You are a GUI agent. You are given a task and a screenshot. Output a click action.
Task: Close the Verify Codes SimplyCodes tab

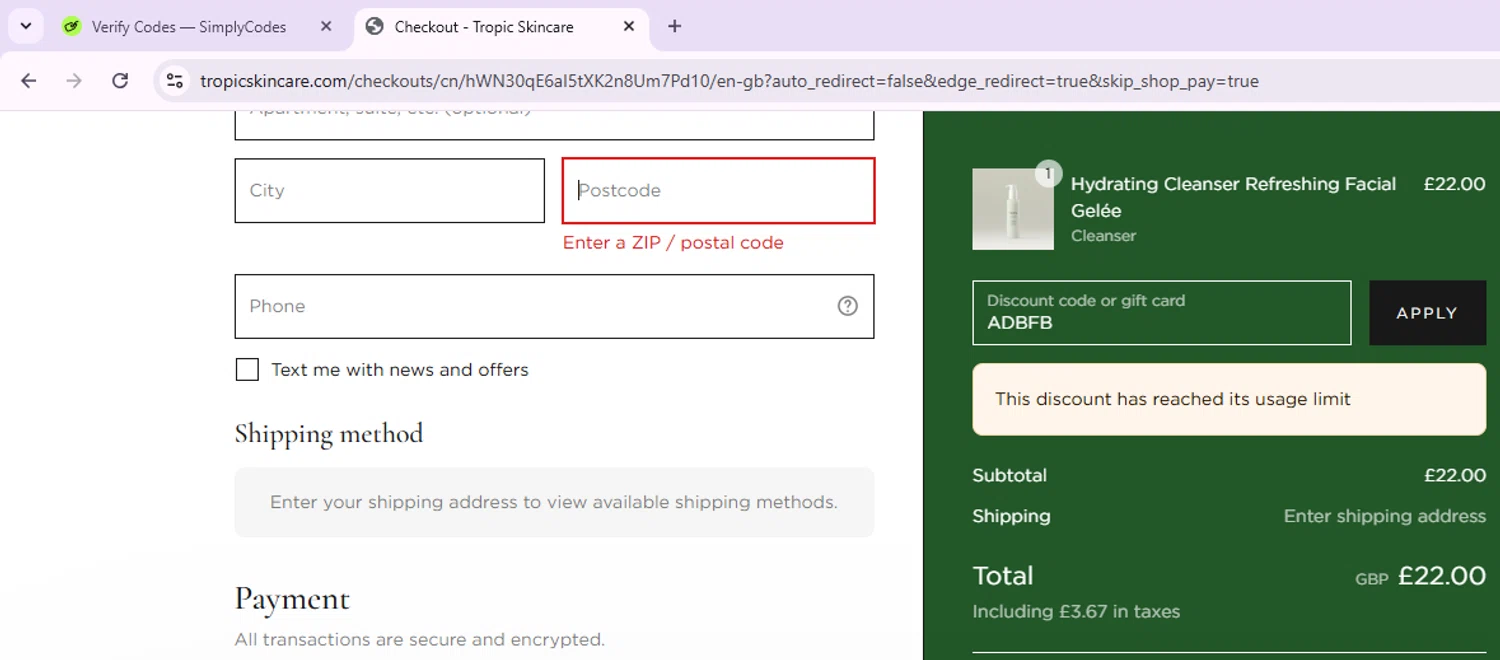tap(326, 27)
